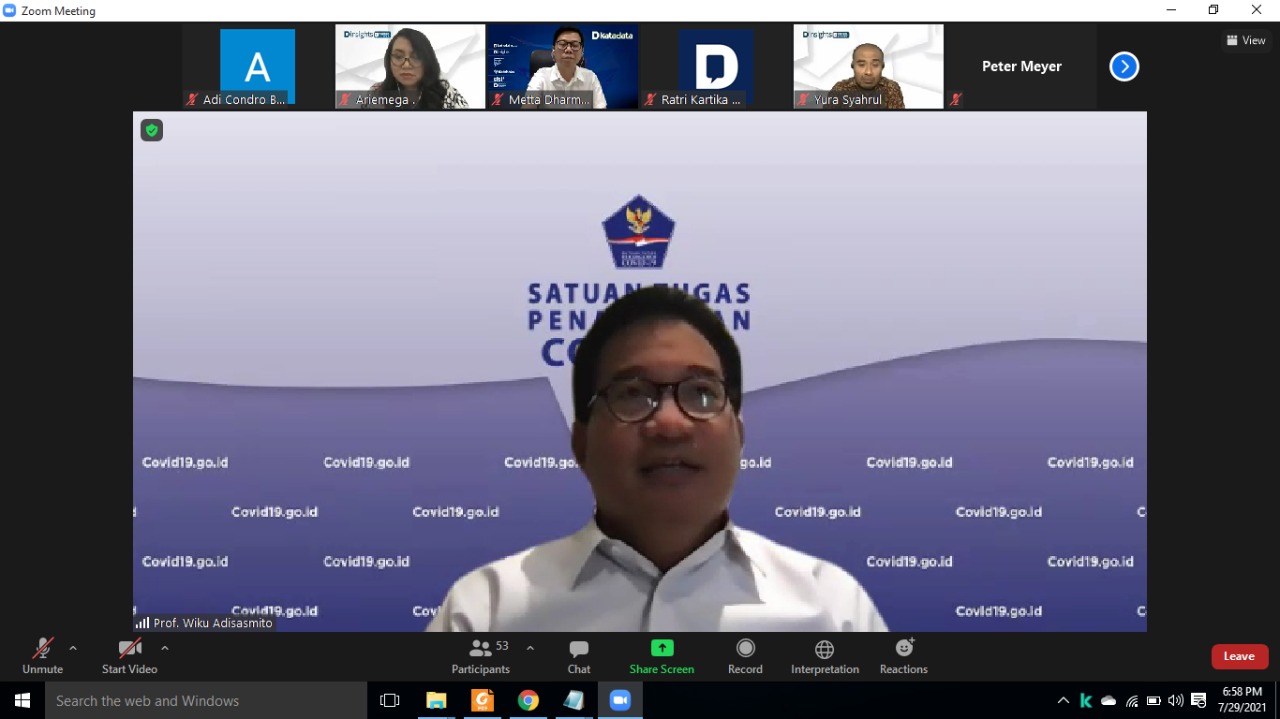Select the Peter Meyer participant tile
The width and height of the screenshot is (1280, 719).
pyautogui.click(x=1021, y=67)
